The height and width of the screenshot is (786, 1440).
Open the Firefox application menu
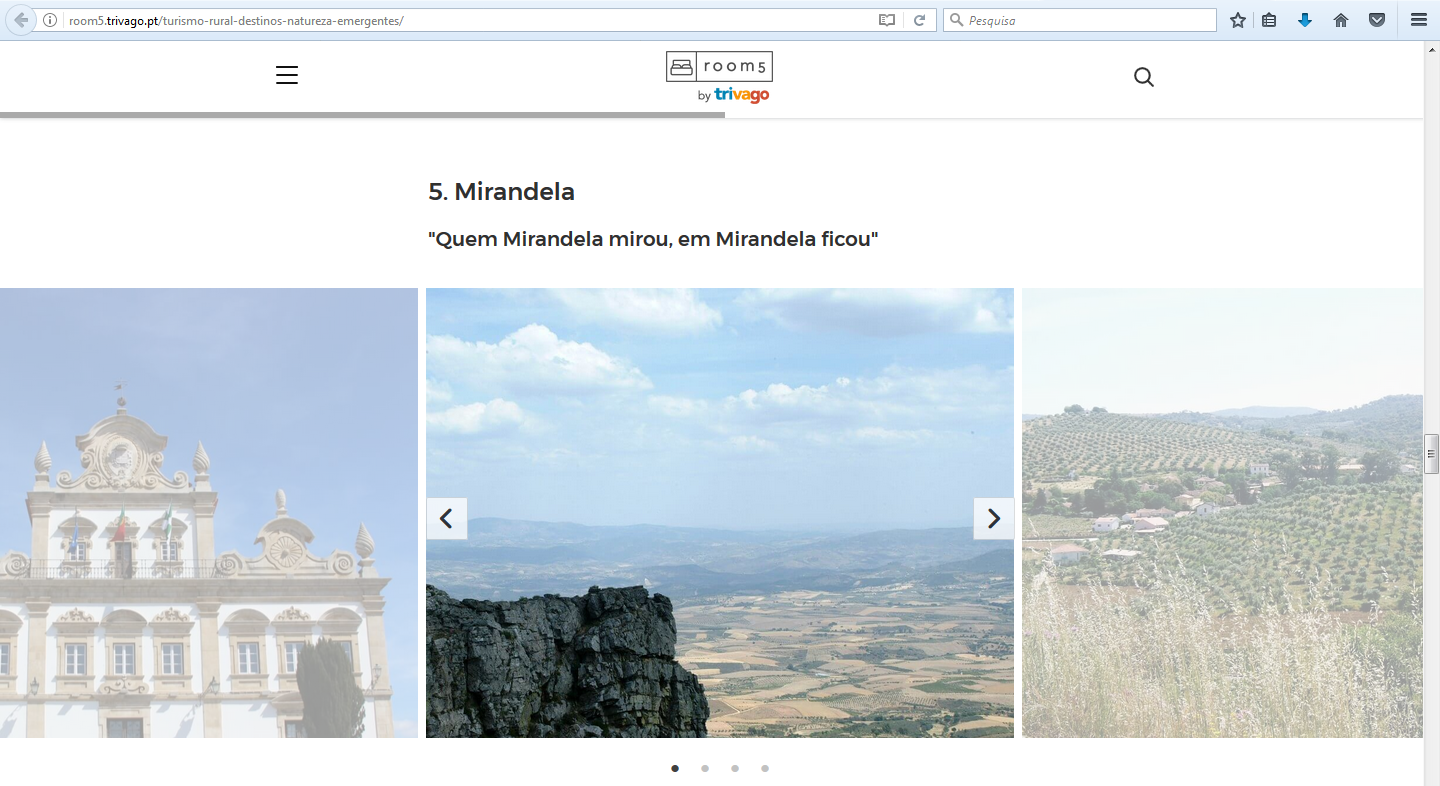coord(1418,20)
